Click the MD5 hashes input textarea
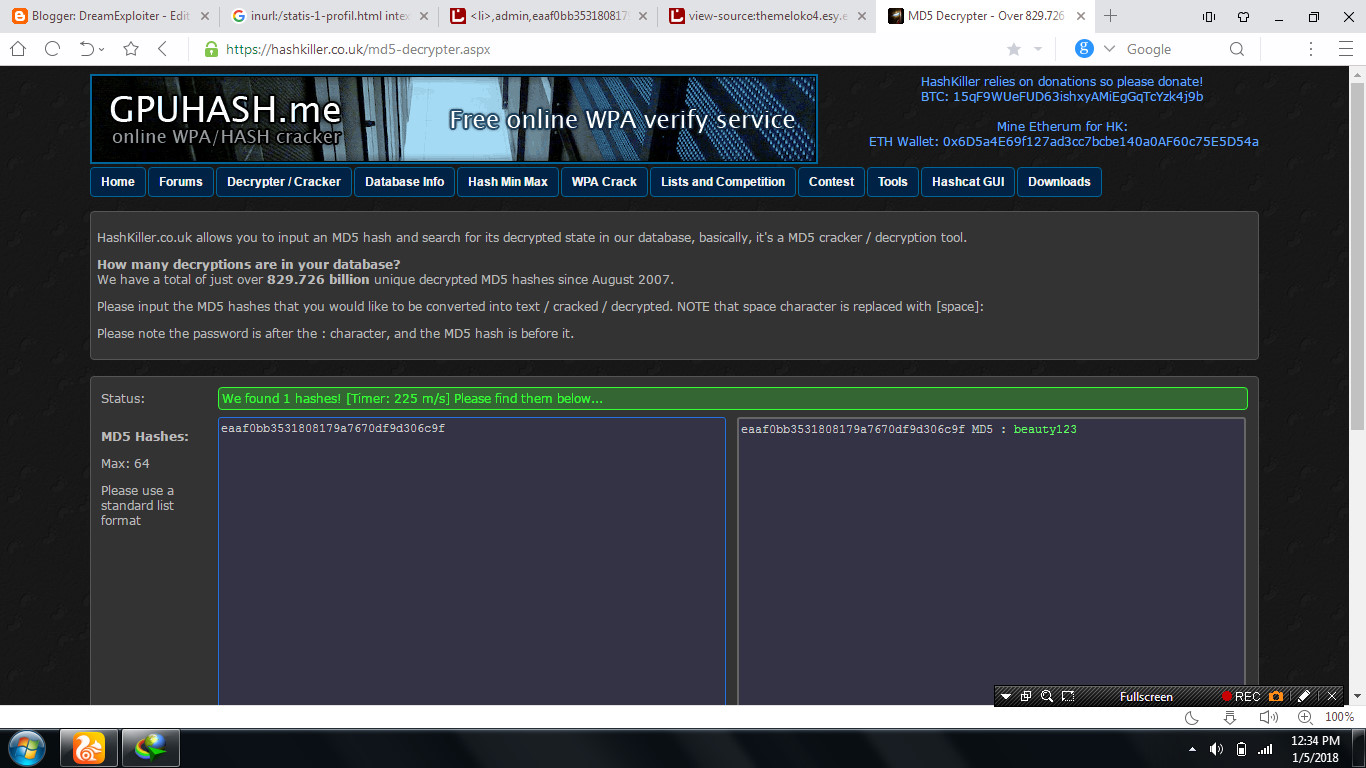The width and height of the screenshot is (1366, 768). pos(472,561)
